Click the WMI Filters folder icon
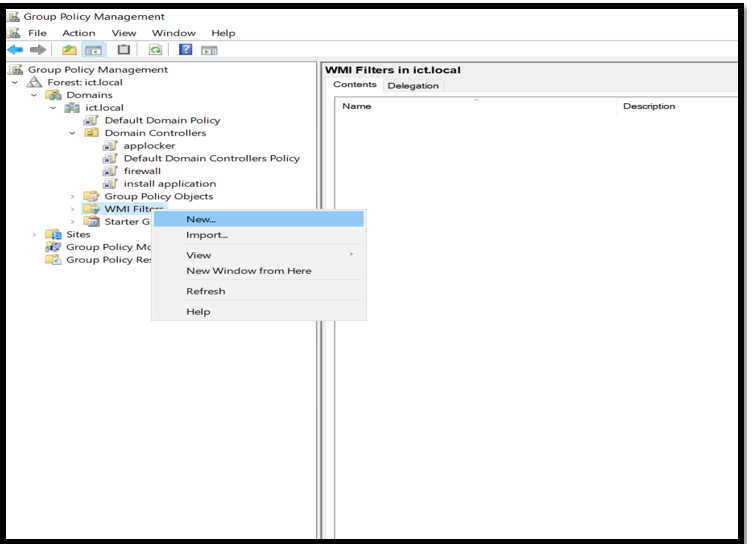 tap(91, 209)
